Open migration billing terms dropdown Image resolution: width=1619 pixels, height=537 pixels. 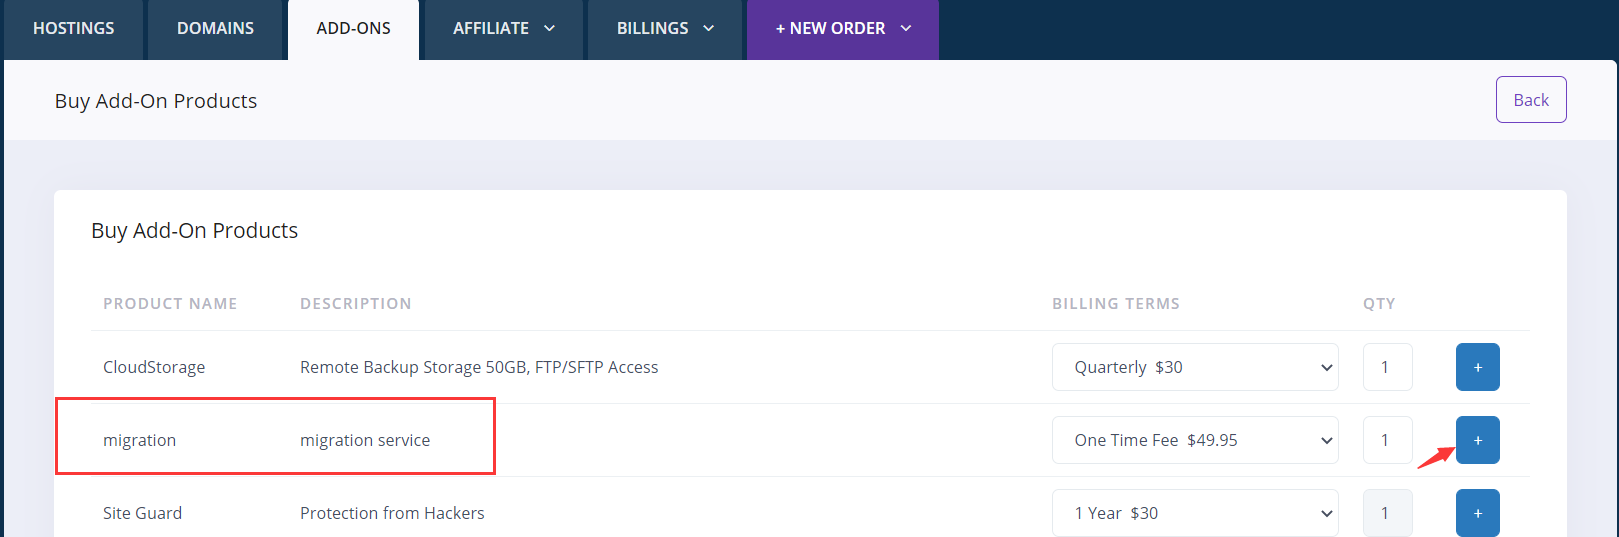[x=1194, y=440]
